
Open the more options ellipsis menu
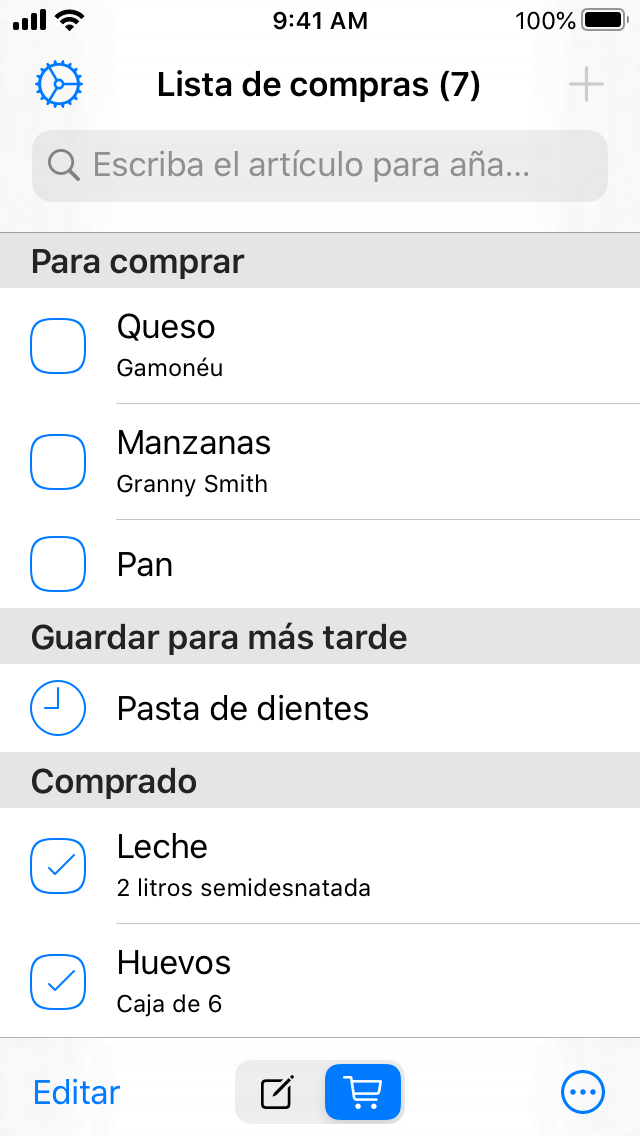(583, 1092)
